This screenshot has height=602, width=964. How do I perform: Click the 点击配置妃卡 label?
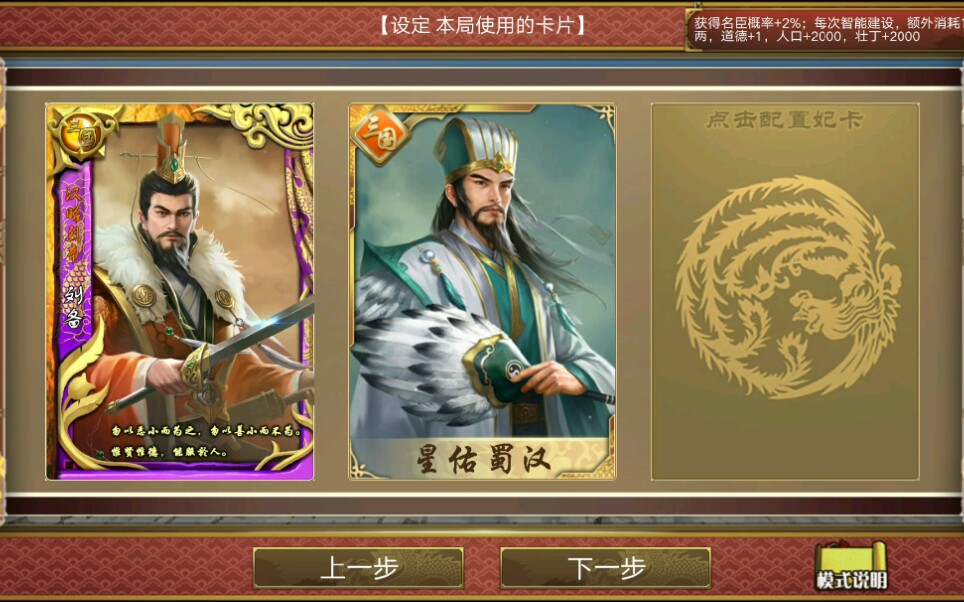click(x=784, y=120)
